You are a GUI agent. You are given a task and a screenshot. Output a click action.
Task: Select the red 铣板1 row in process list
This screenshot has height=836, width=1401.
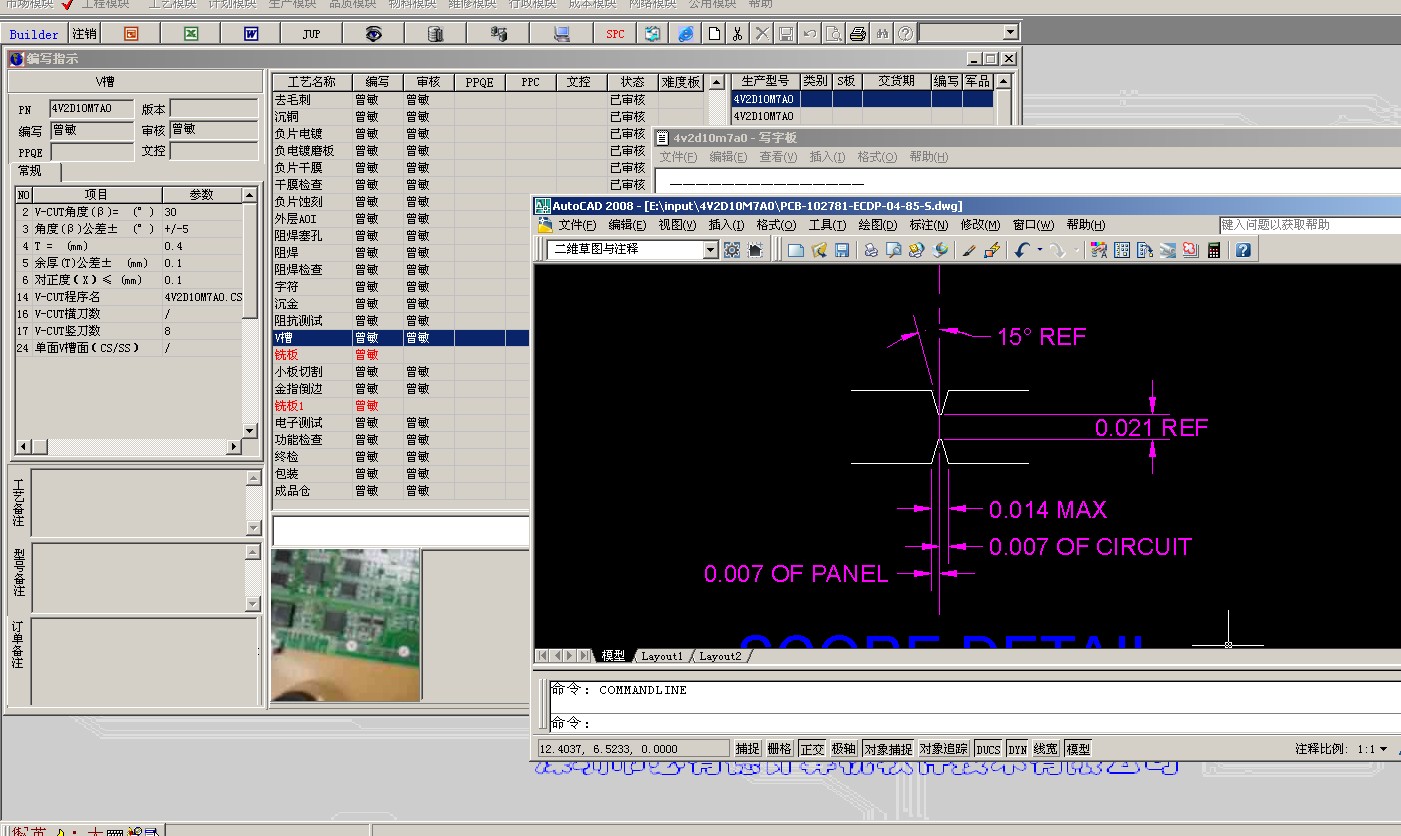click(400, 406)
